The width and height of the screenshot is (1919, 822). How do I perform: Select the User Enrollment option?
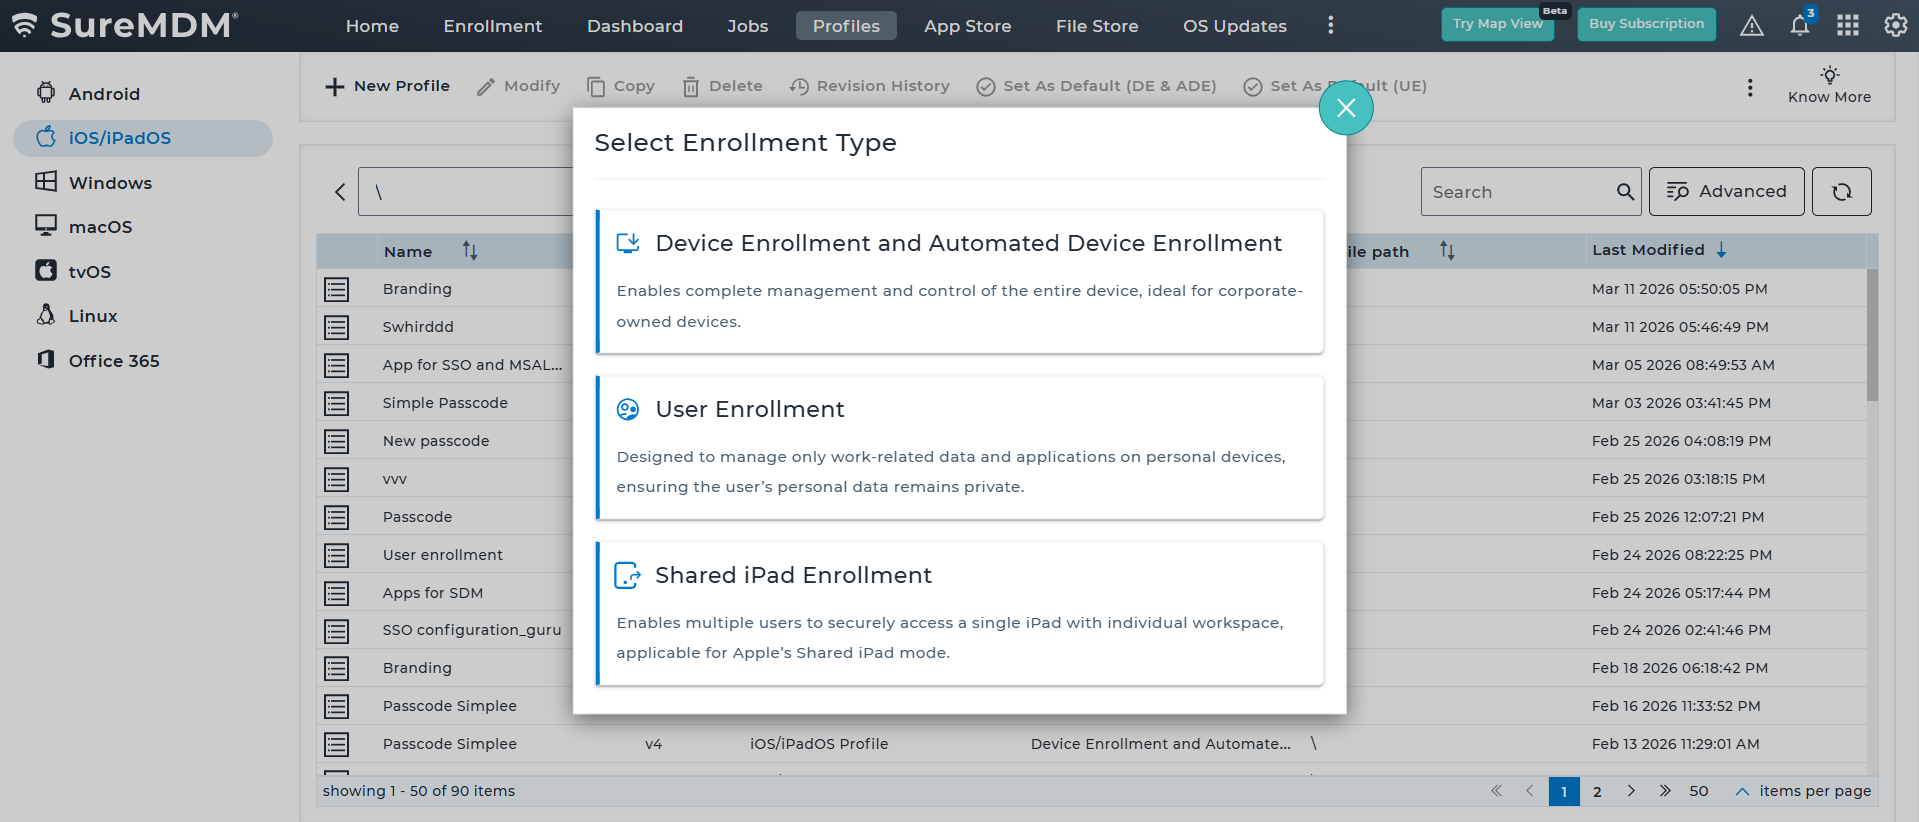click(x=960, y=447)
